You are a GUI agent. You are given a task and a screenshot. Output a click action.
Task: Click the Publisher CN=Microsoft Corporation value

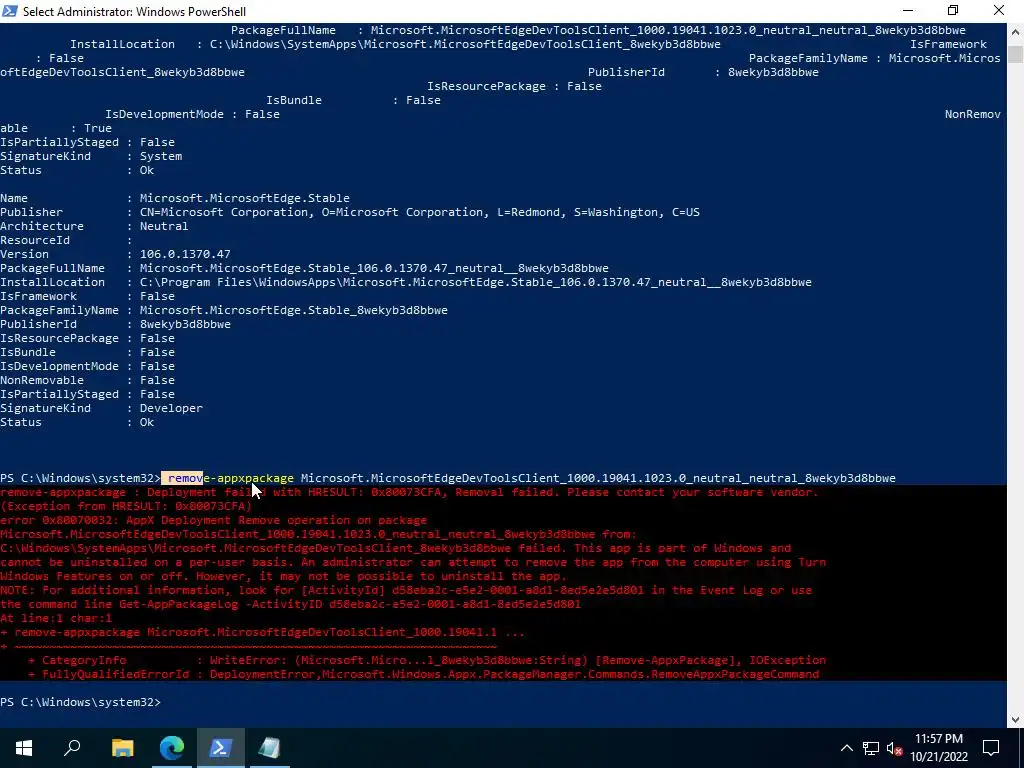(x=419, y=212)
